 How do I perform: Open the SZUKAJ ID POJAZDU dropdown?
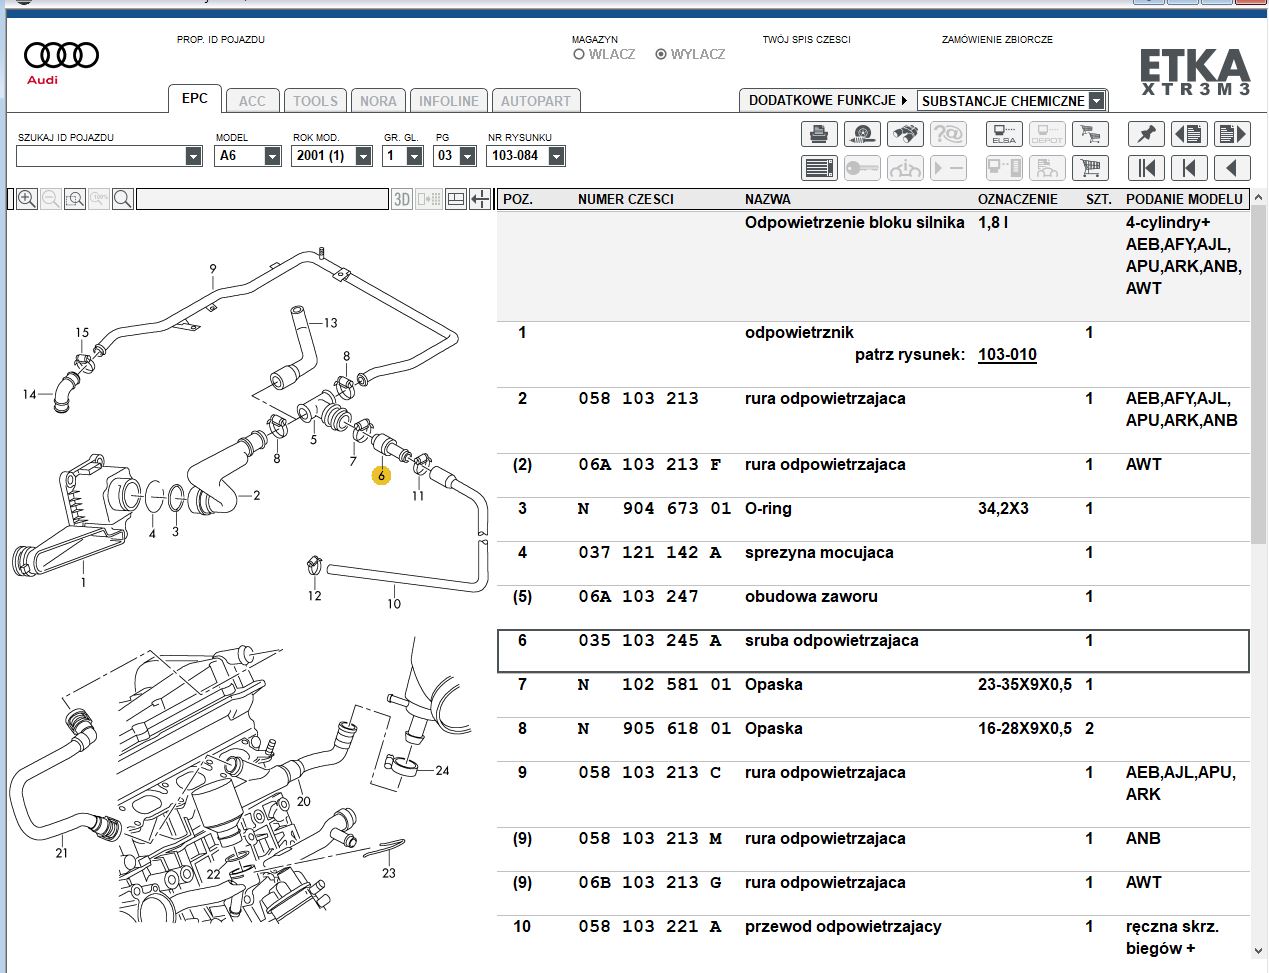pos(194,156)
